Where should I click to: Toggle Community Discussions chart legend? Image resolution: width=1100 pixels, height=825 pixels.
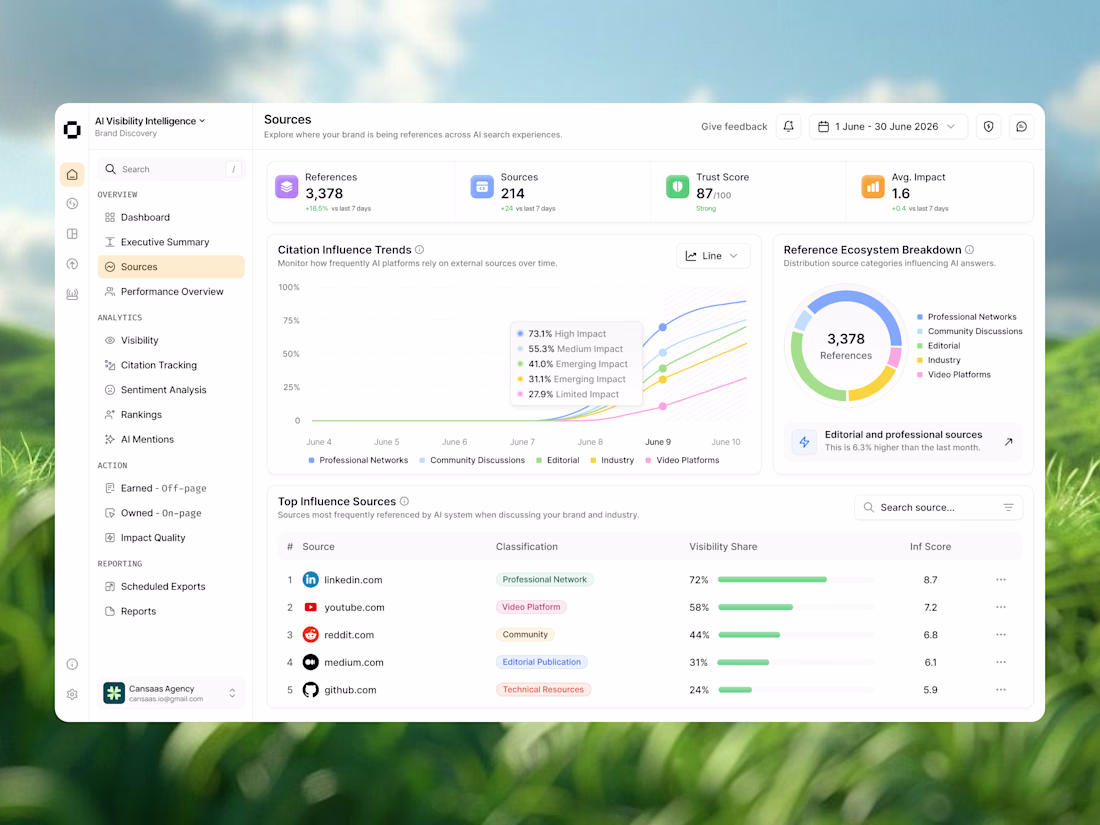point(472,460)
